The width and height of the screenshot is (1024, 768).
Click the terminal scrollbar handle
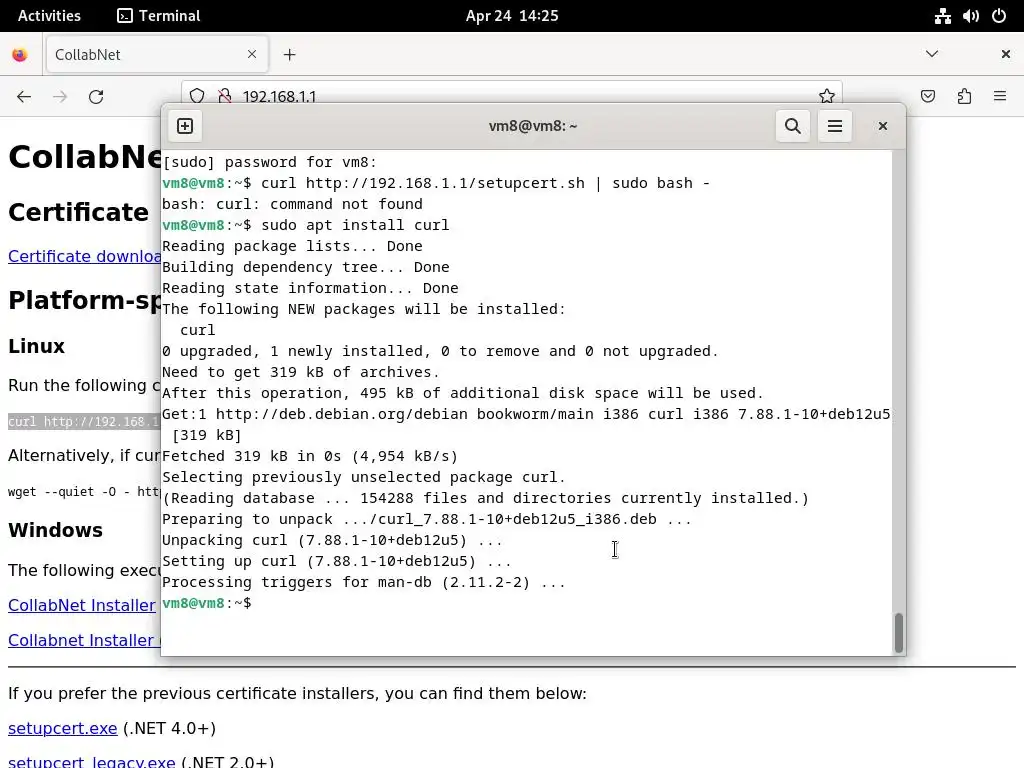pos(899,632)
